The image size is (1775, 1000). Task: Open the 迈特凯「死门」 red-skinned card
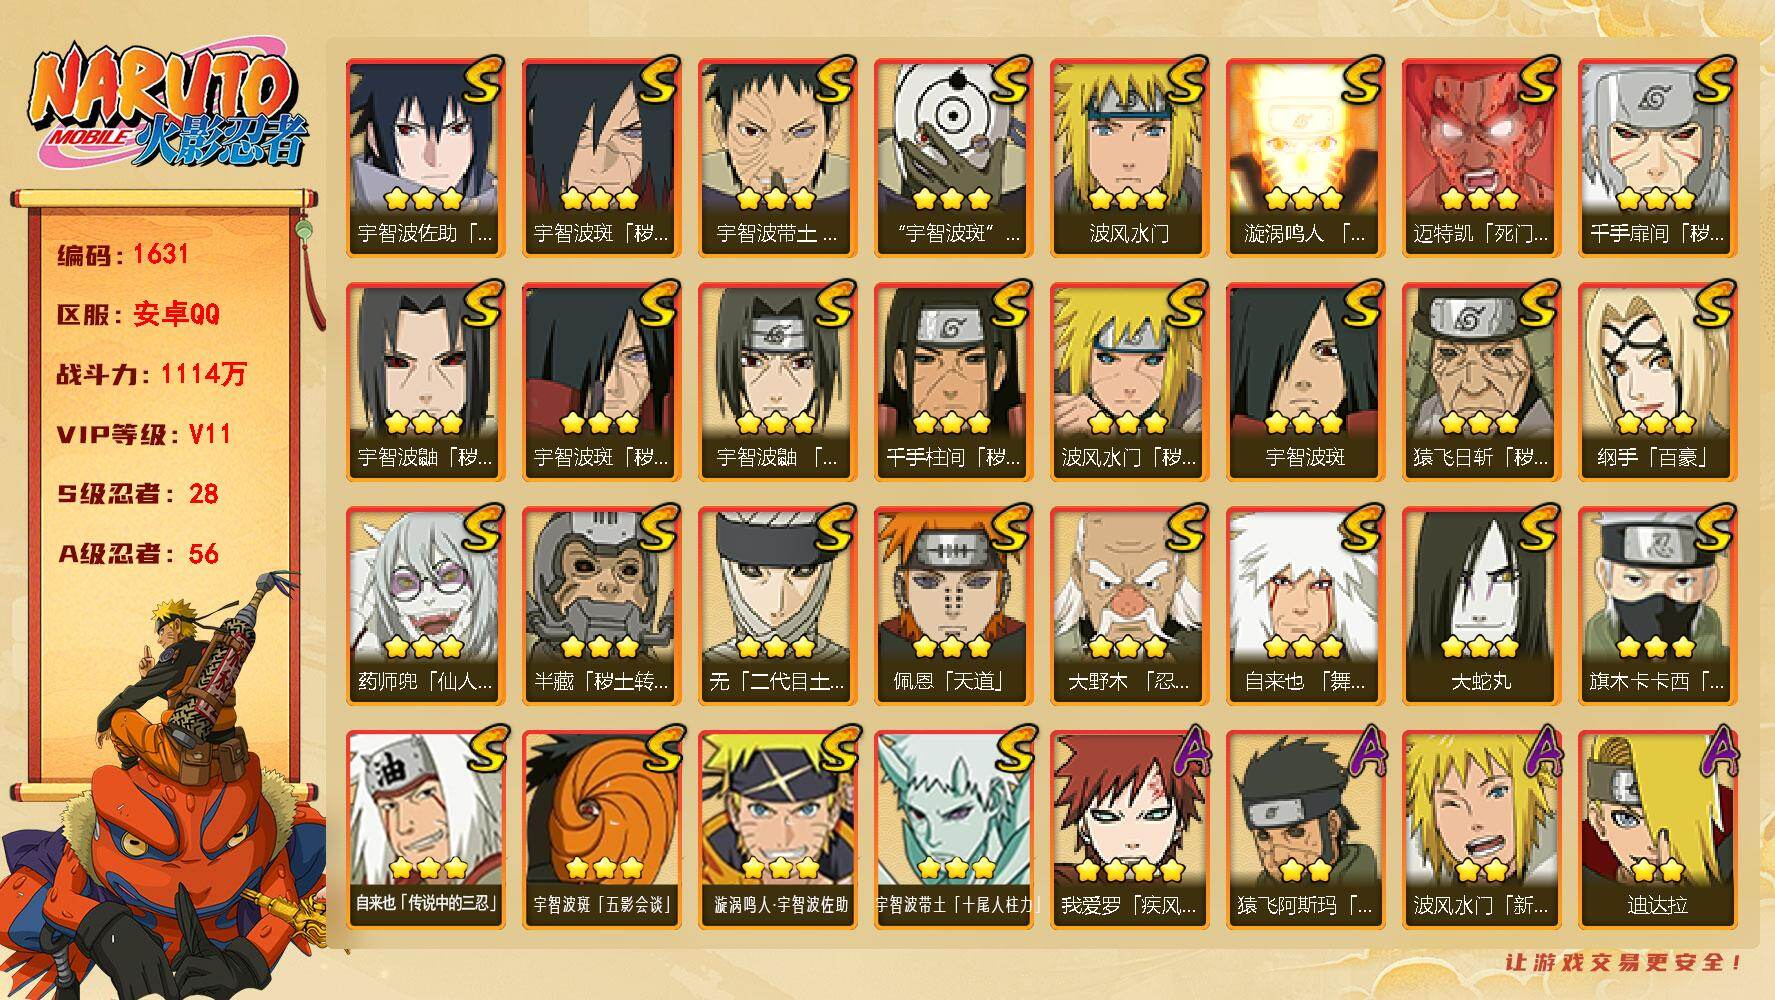click(x=1481, y=158)
